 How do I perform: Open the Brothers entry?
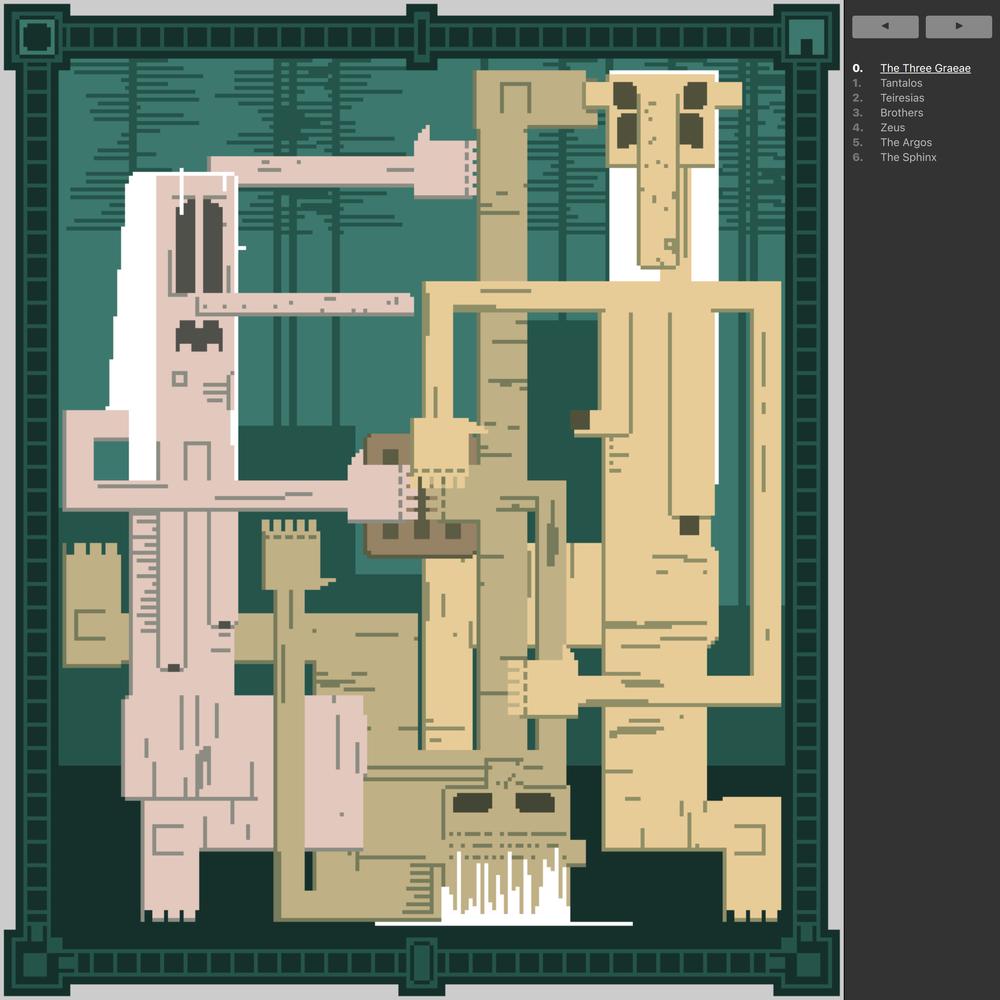[x=901, y=113]
